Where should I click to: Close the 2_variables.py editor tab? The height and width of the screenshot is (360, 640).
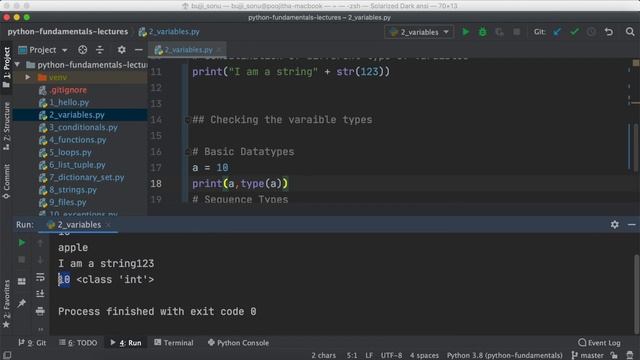219,50
